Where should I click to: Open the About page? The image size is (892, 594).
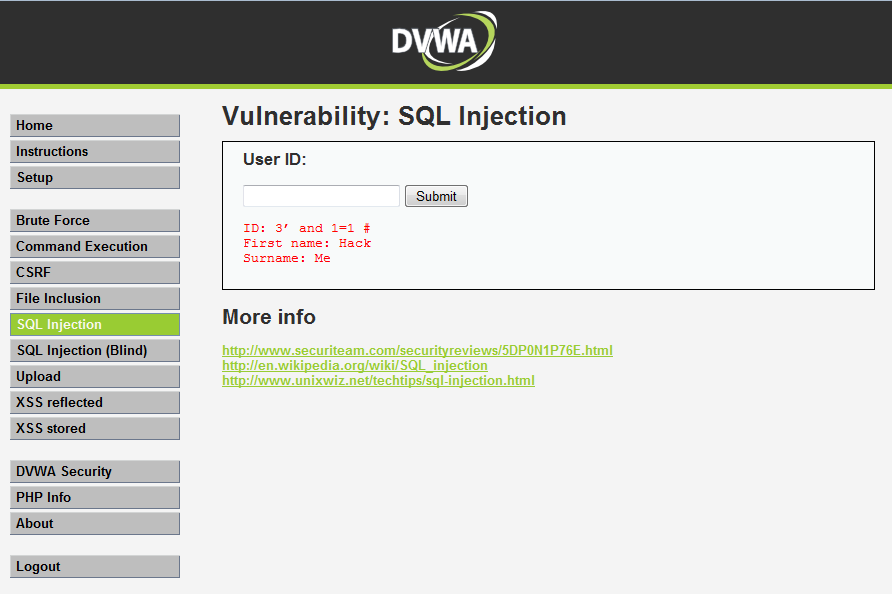95,523
